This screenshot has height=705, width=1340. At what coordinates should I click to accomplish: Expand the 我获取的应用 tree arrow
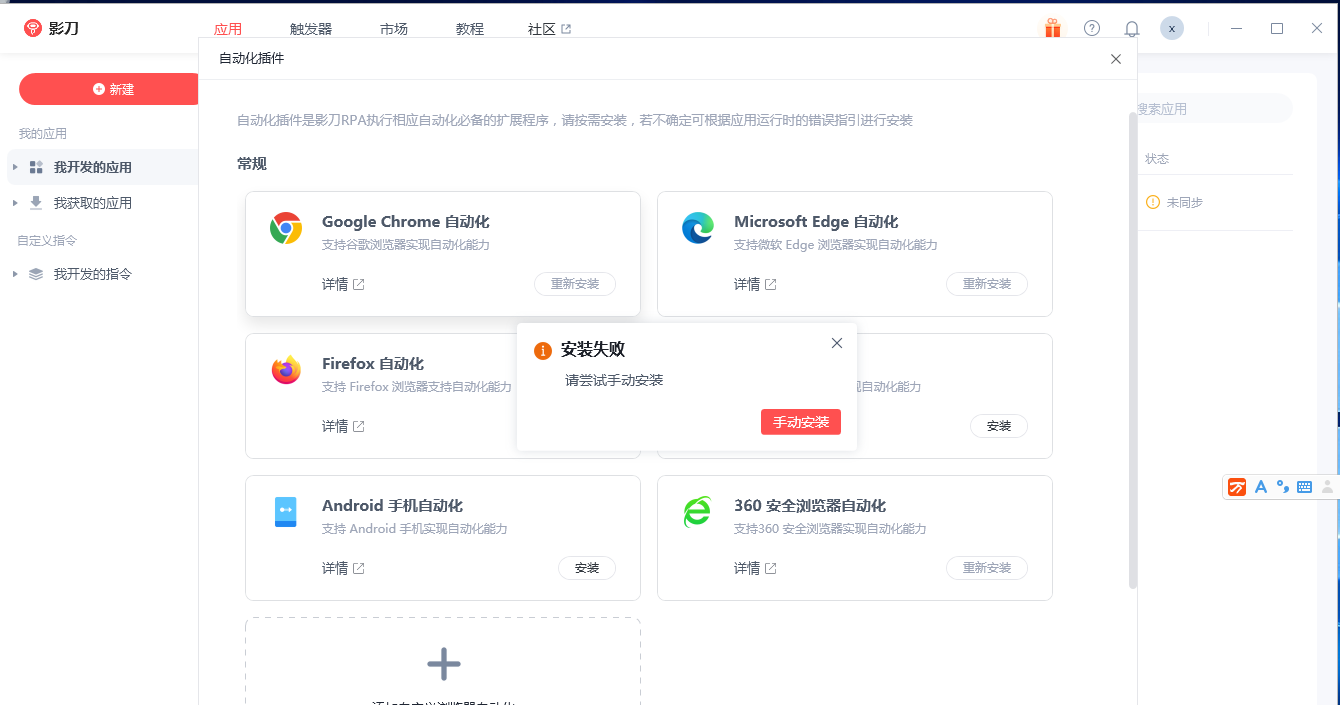pyautogui.click(x=15, y=203)
